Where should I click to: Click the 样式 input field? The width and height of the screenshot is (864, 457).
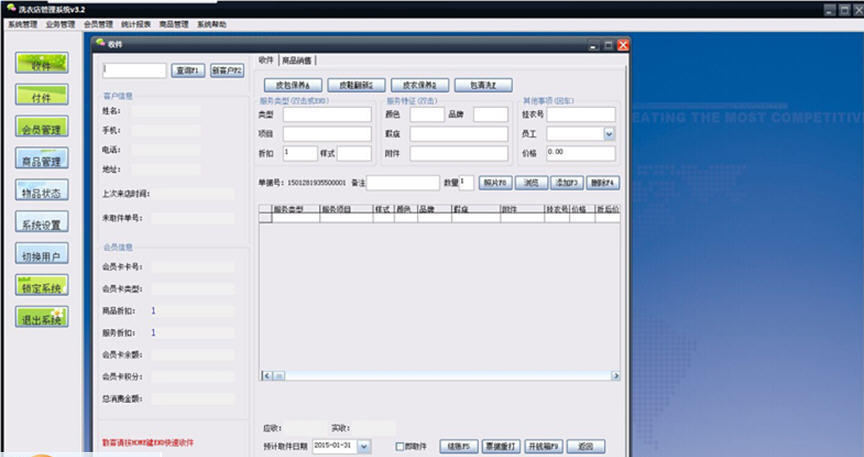pos(354,153)
